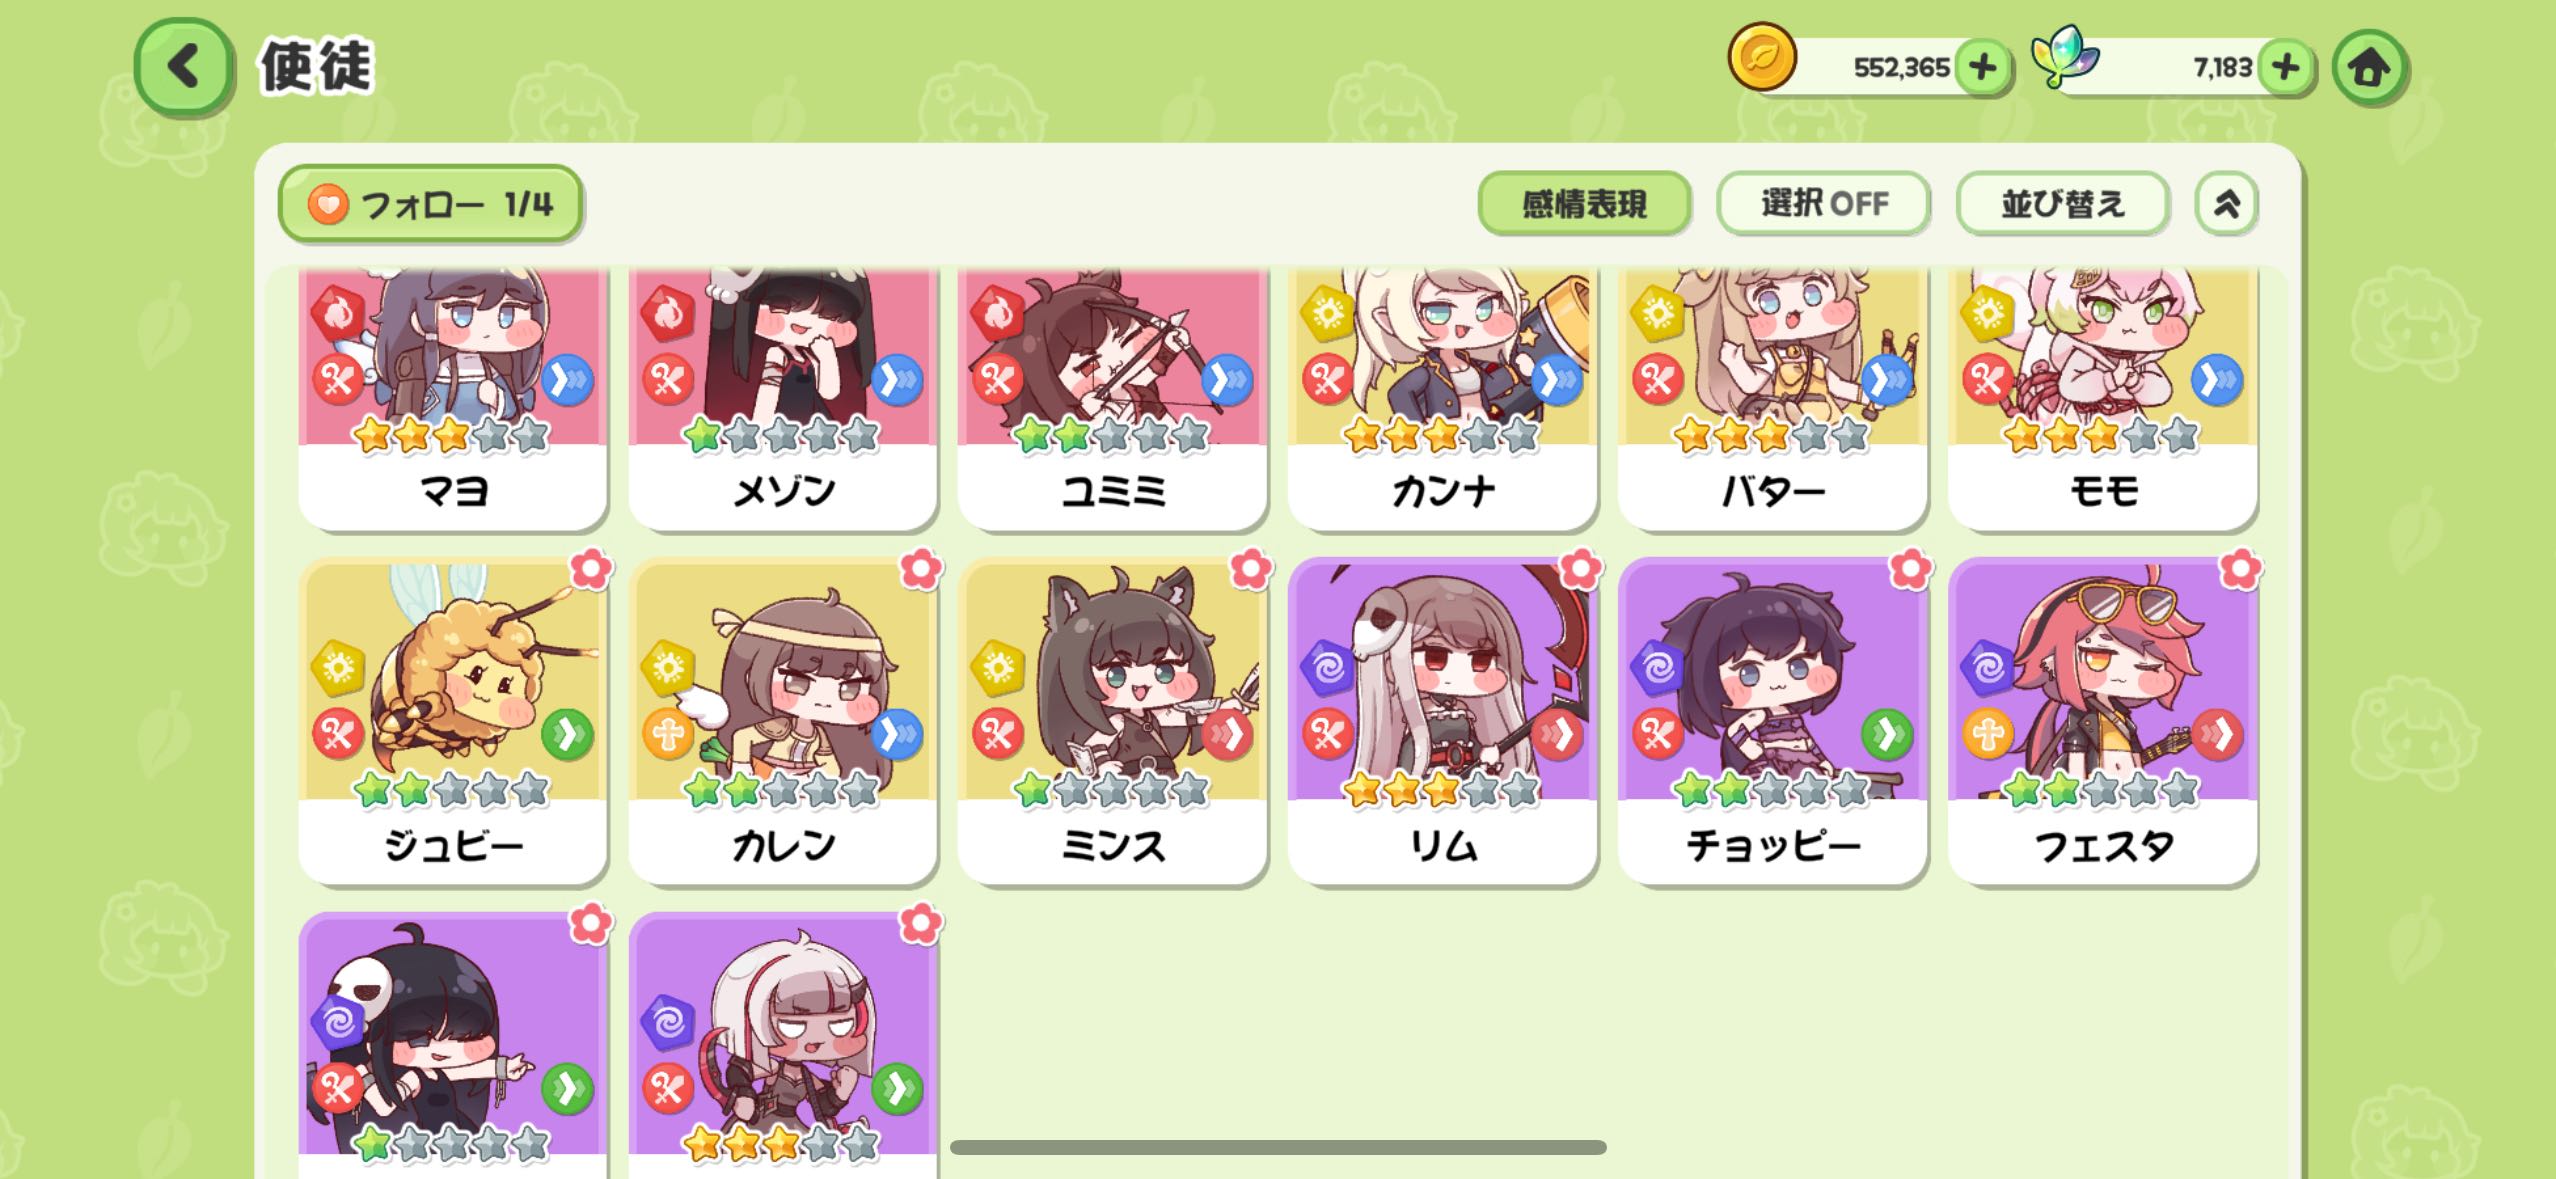This screenshot has width=2556, height=1179.
Task: Click the flower badge on ジュビー card
Action: point(591,569)
